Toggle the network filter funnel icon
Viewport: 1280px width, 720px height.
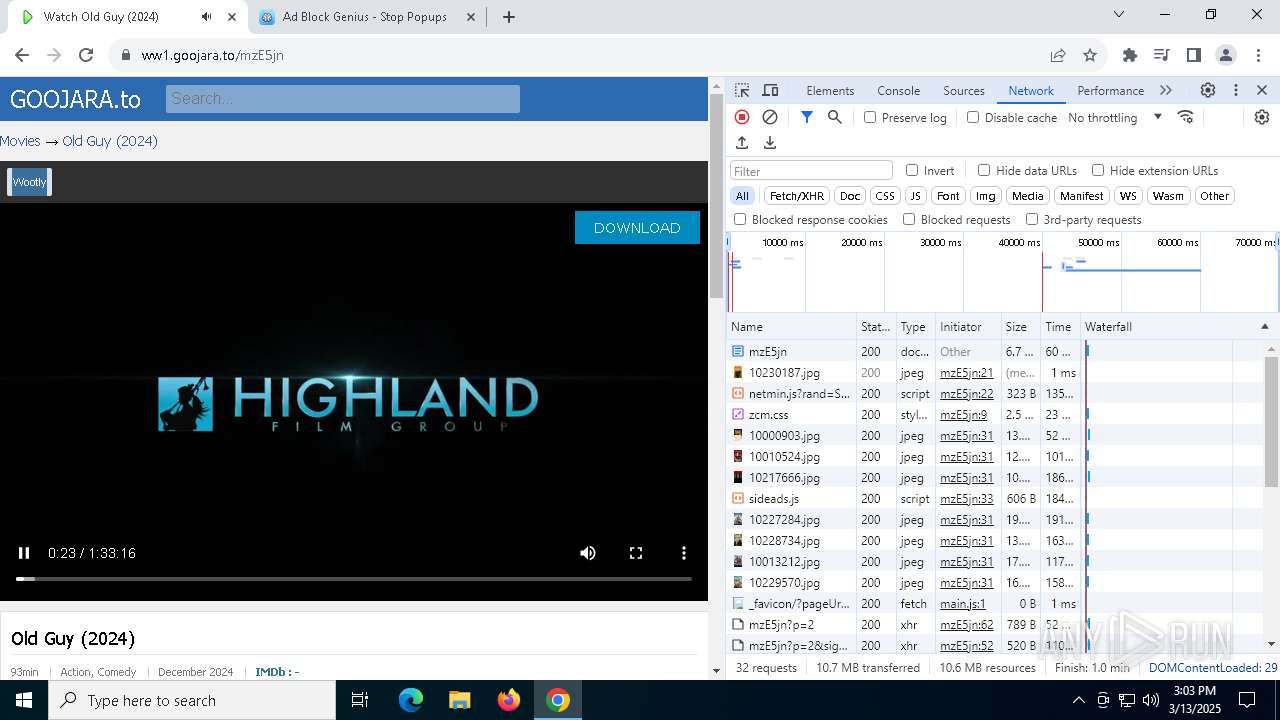pyautogui.click(x=807, y=117)
